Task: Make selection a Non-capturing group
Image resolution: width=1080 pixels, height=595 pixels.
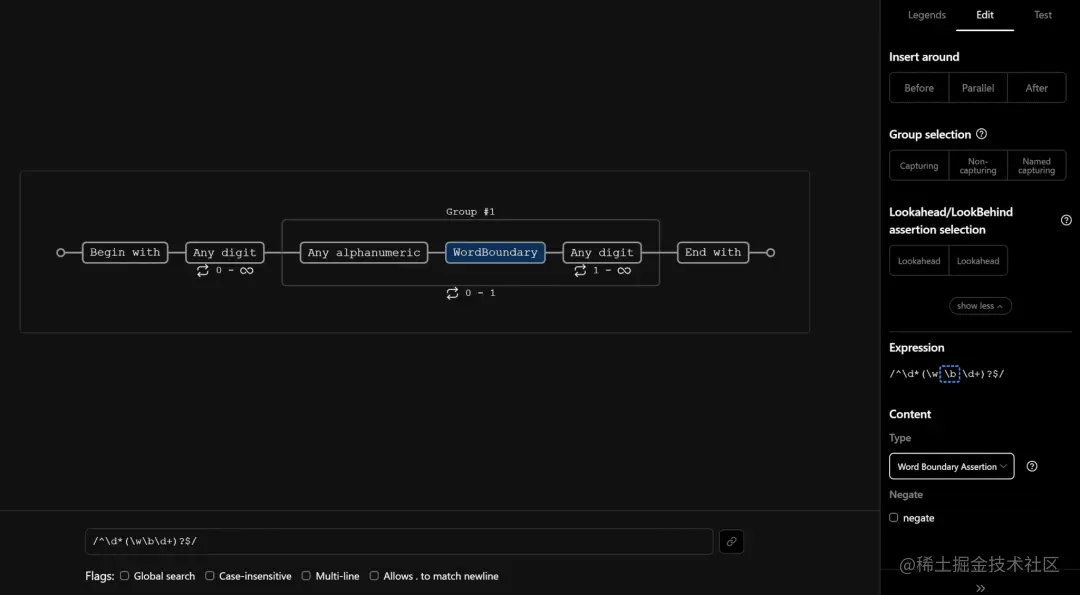Action: click(978, 166)
